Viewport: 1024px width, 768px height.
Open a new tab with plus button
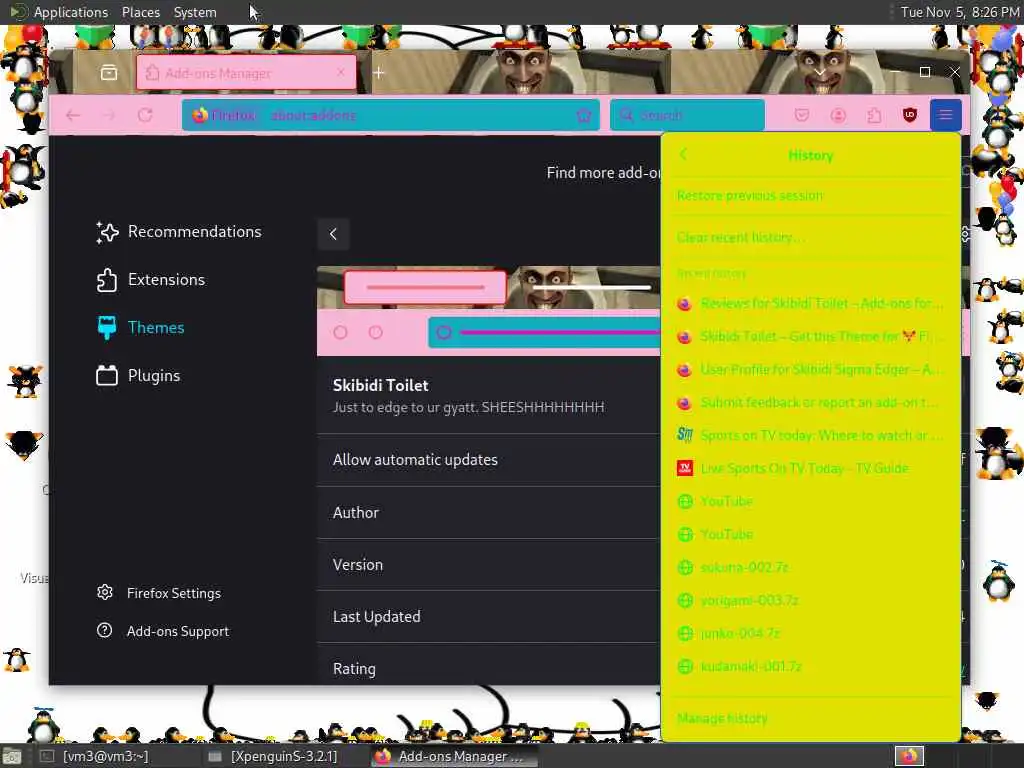click(x=379, y=72)
